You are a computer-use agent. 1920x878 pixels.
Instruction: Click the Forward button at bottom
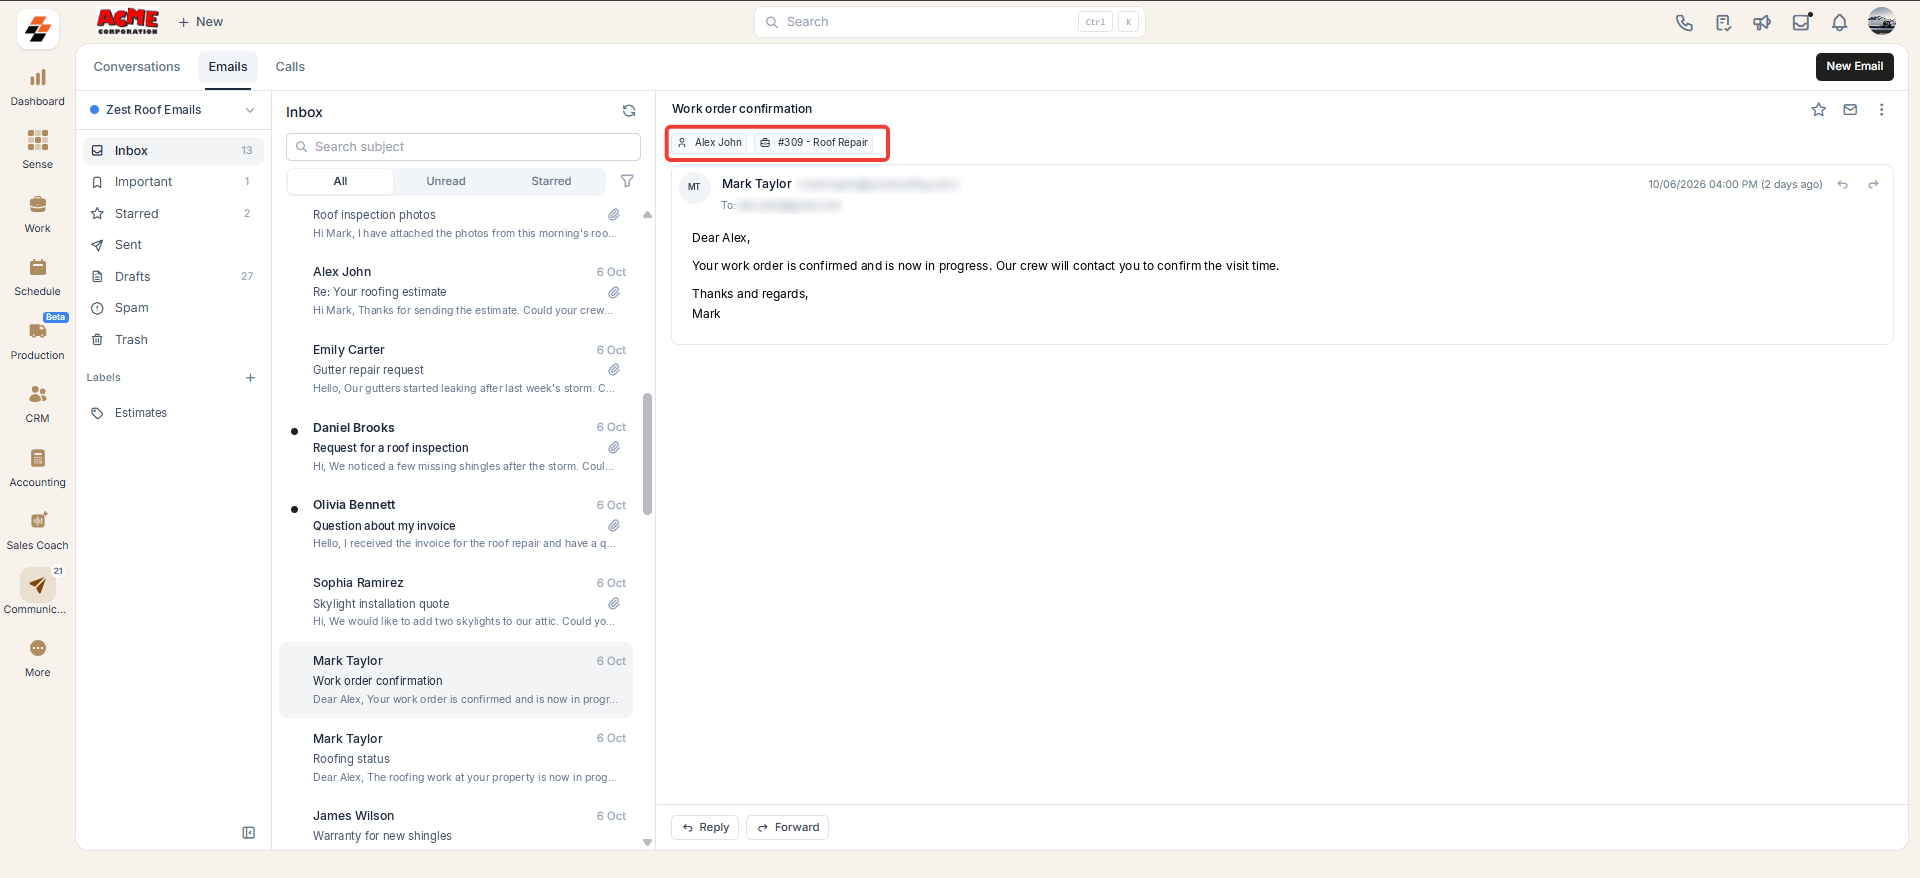787,827
